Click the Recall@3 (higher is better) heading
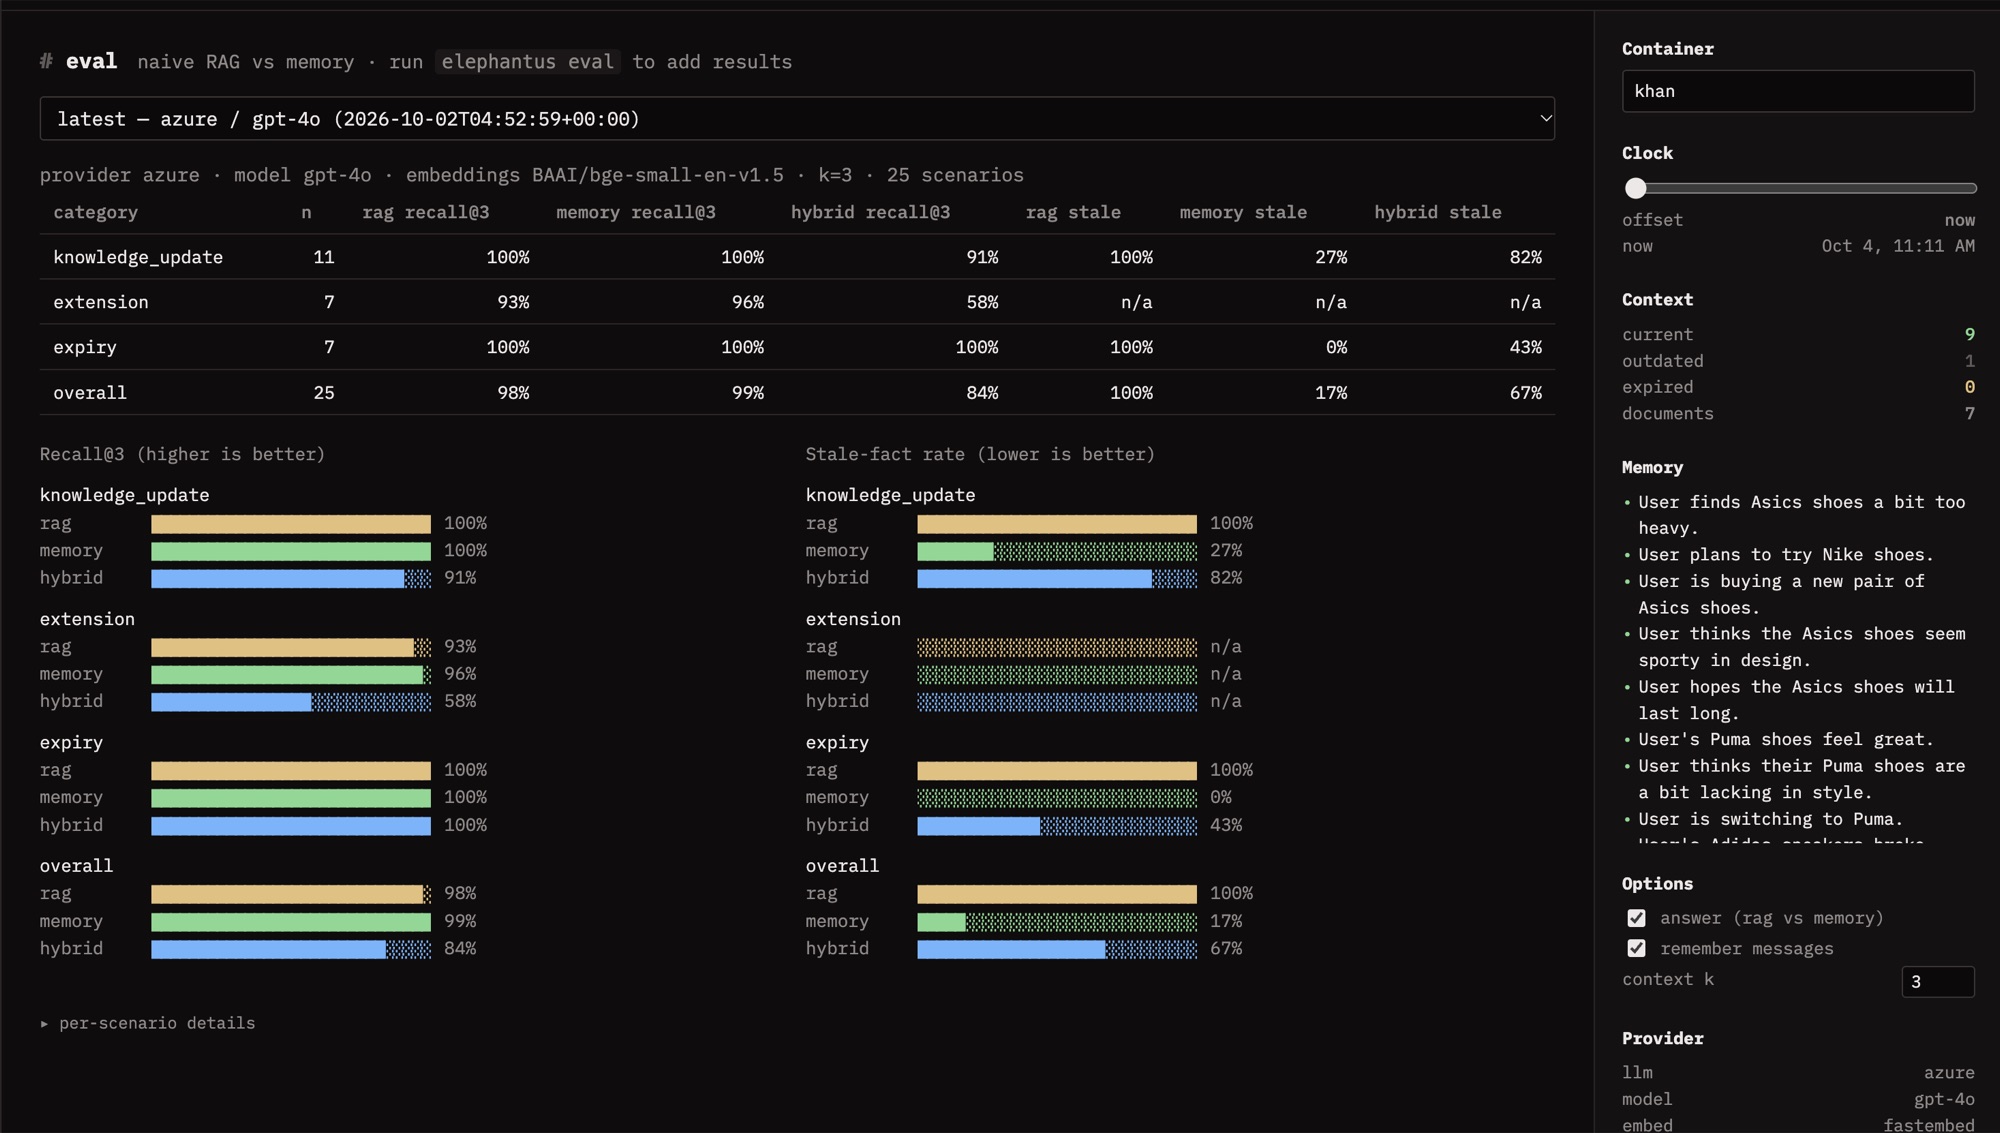 pyautogui.click(x=182, y=454)
